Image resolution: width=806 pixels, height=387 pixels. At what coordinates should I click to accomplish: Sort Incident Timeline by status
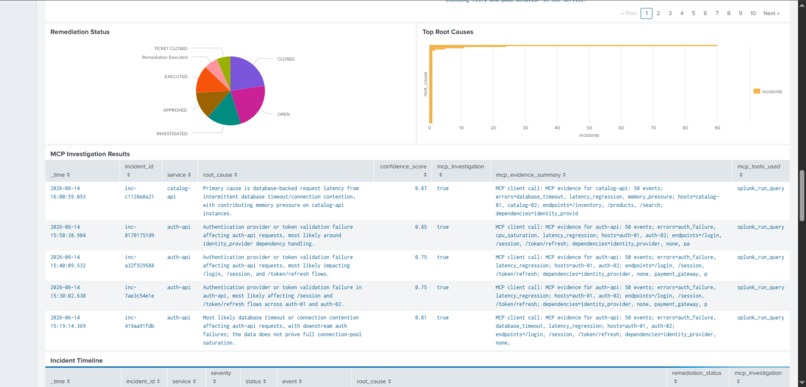pos(255,382)
